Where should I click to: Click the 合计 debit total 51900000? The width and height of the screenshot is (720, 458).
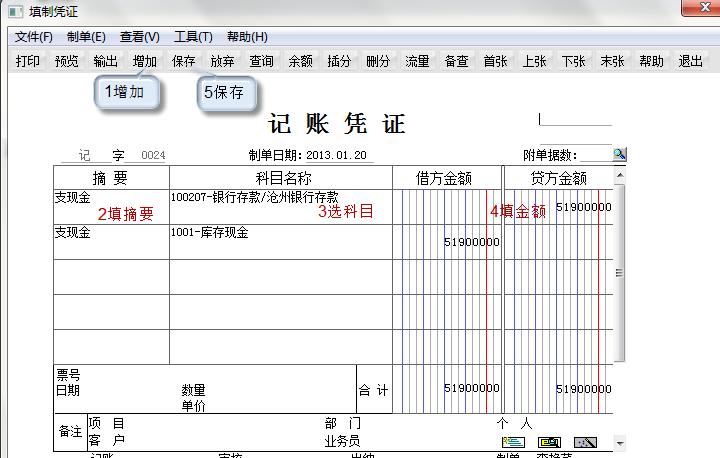point(472,388)
